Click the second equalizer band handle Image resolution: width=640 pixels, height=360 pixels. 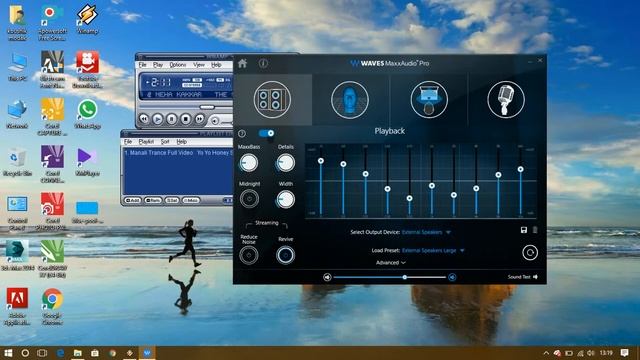pos(343,164)
